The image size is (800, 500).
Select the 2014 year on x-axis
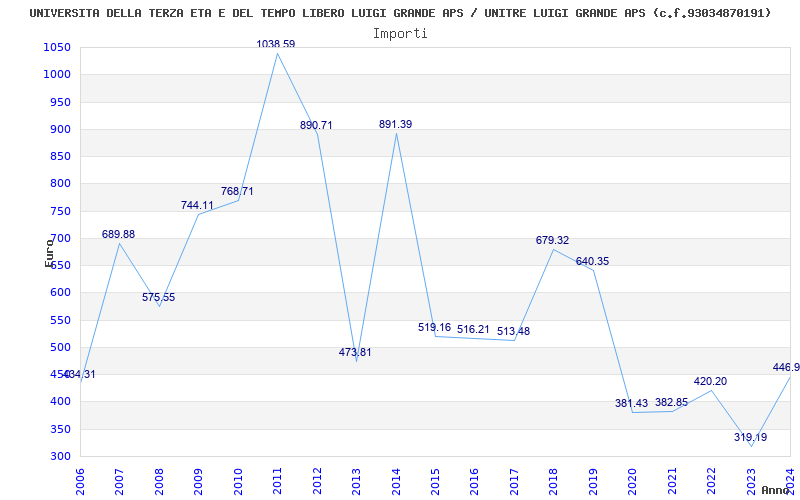click(x=396, y=481)
